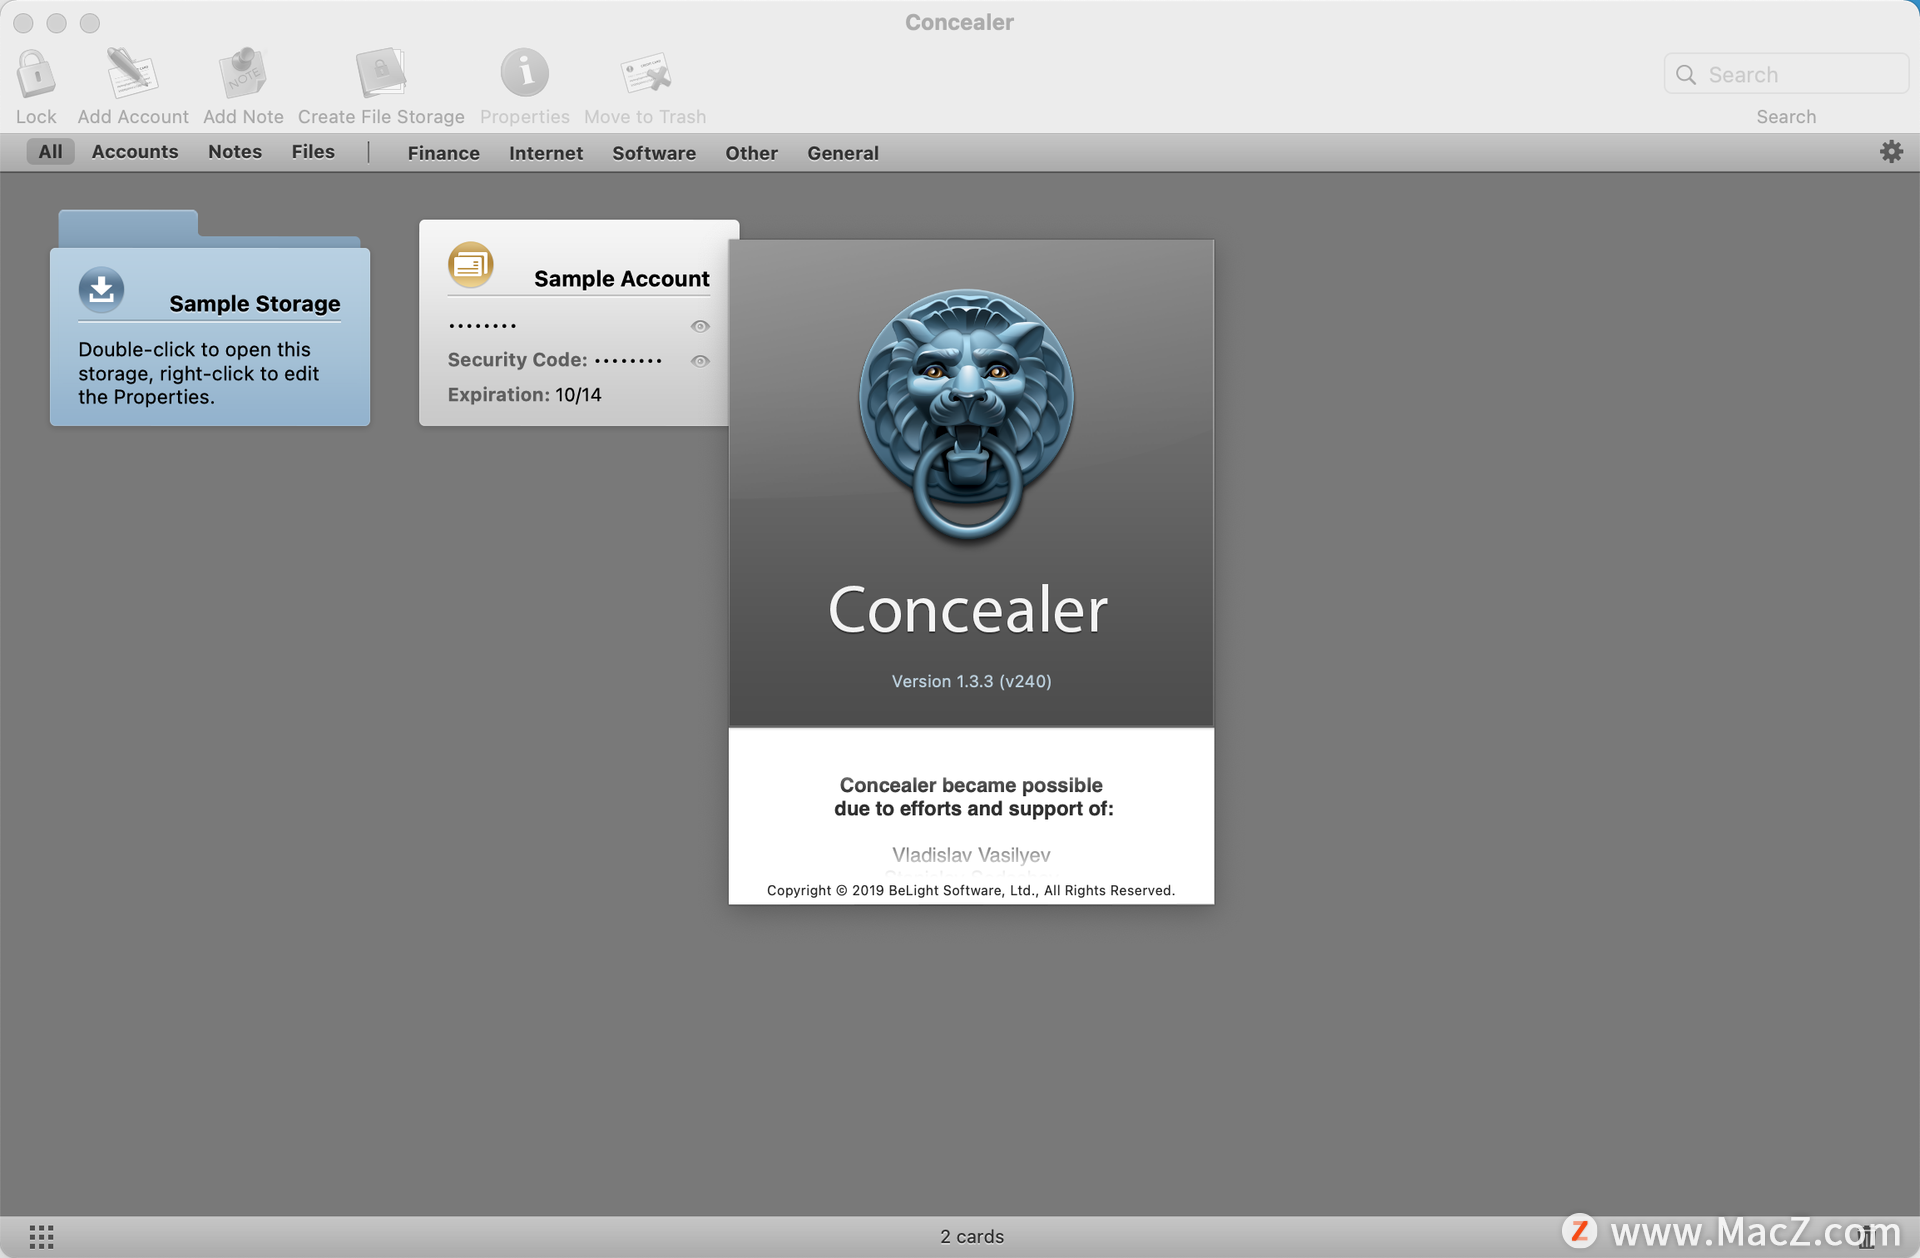The image size is (1920, 1258).
Task: Select the Internet category tab
Action: coord(546,152)
